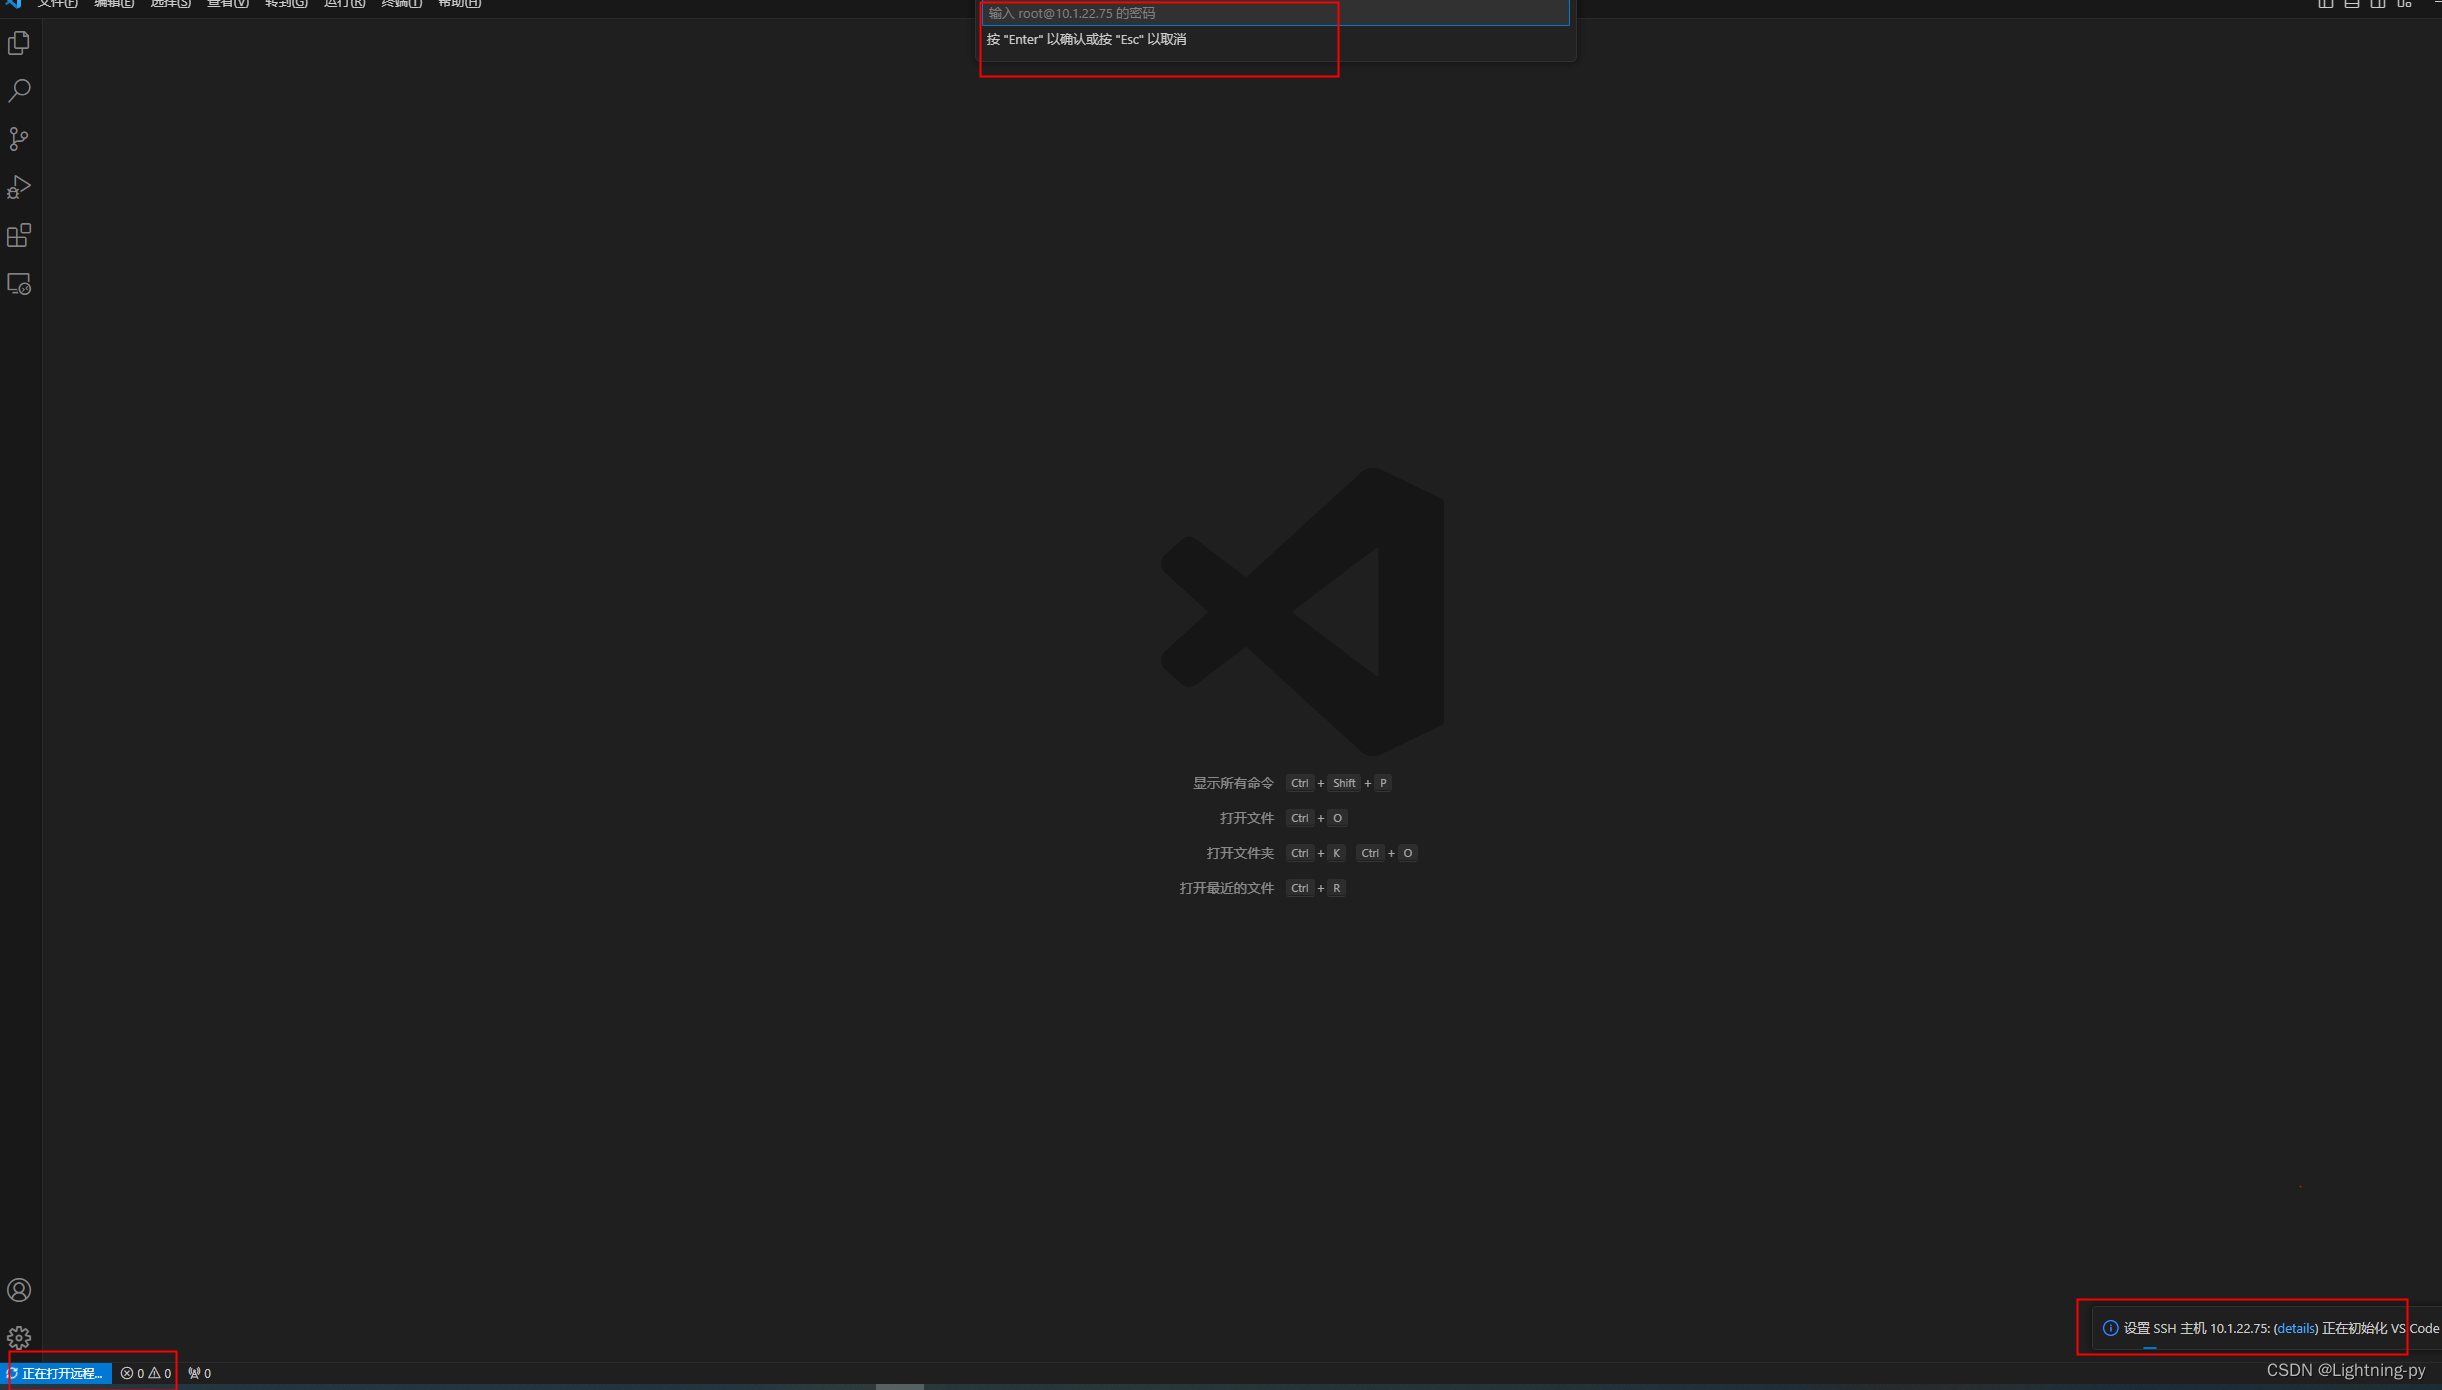Viewport: 2442px width, 1390px height.
Task: Open the Source Control view
Action: coord(19,139)
